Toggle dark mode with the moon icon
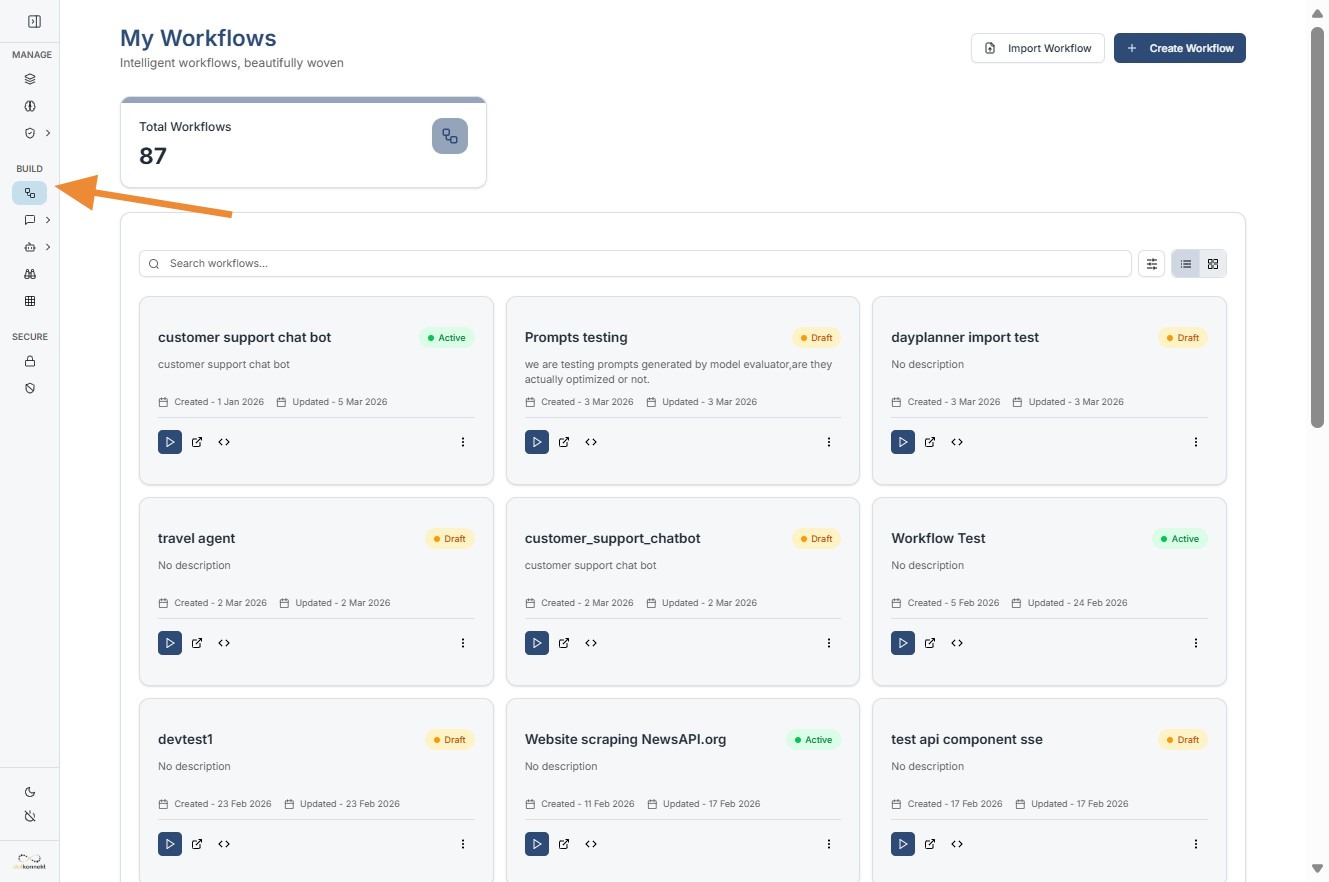Viewport: 1329px width, 882px height. (30, 792)
